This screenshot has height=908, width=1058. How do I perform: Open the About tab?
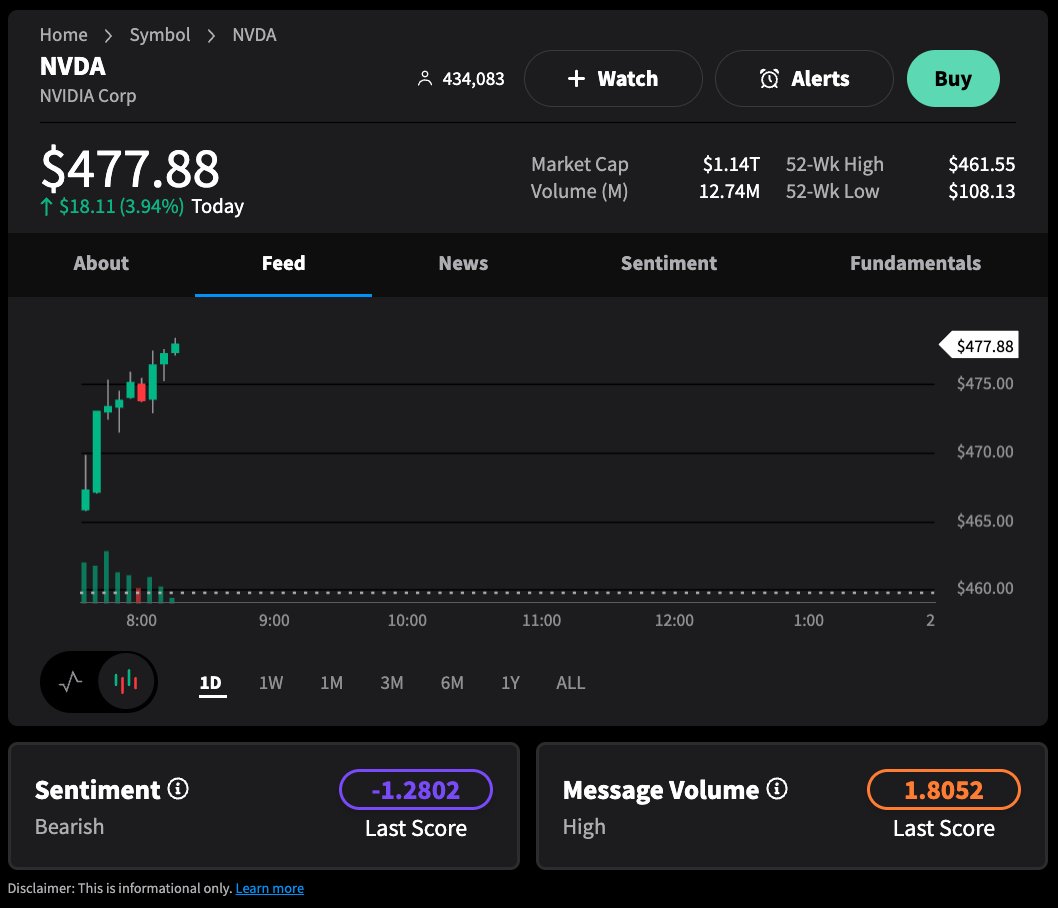(x=101, y=263)
